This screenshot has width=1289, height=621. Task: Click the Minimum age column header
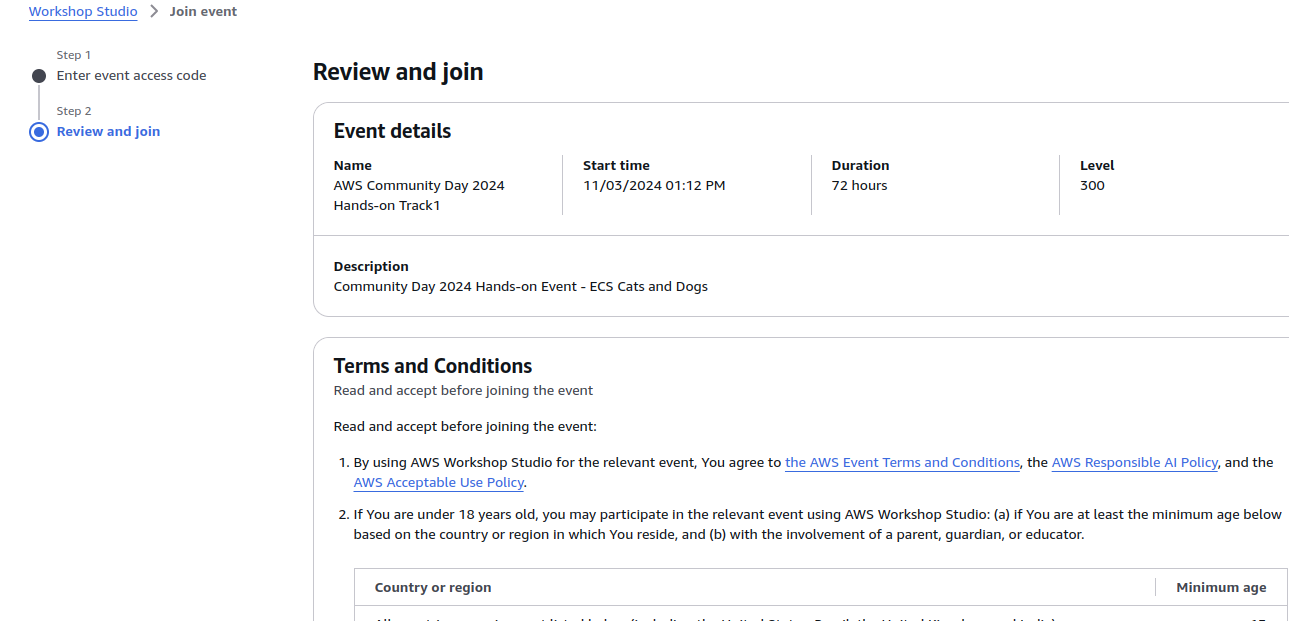(1221, 587)
